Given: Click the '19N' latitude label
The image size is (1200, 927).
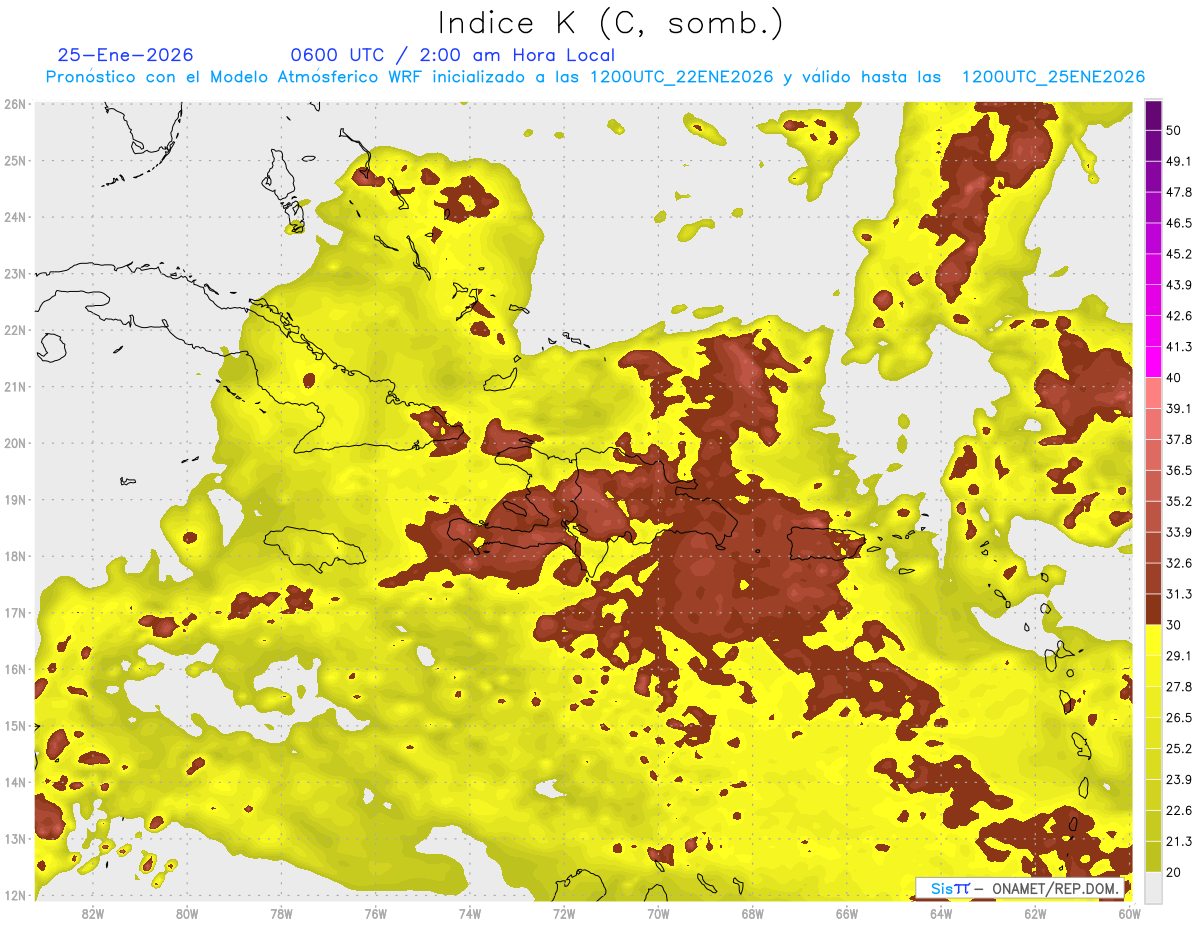Looking at the screenshot, I should click(15, 499).
